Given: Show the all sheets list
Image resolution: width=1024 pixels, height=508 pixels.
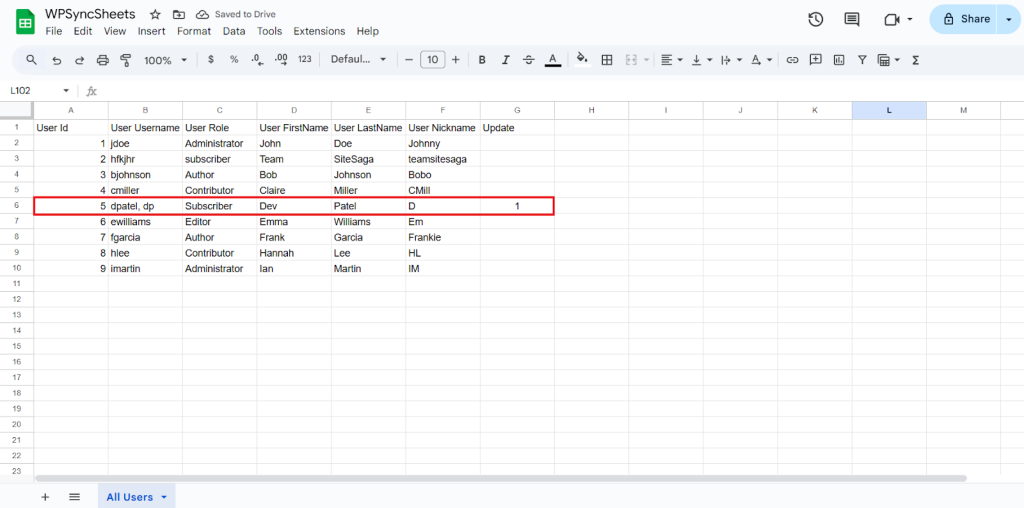Looking at the screenshot, I should 74,497.
